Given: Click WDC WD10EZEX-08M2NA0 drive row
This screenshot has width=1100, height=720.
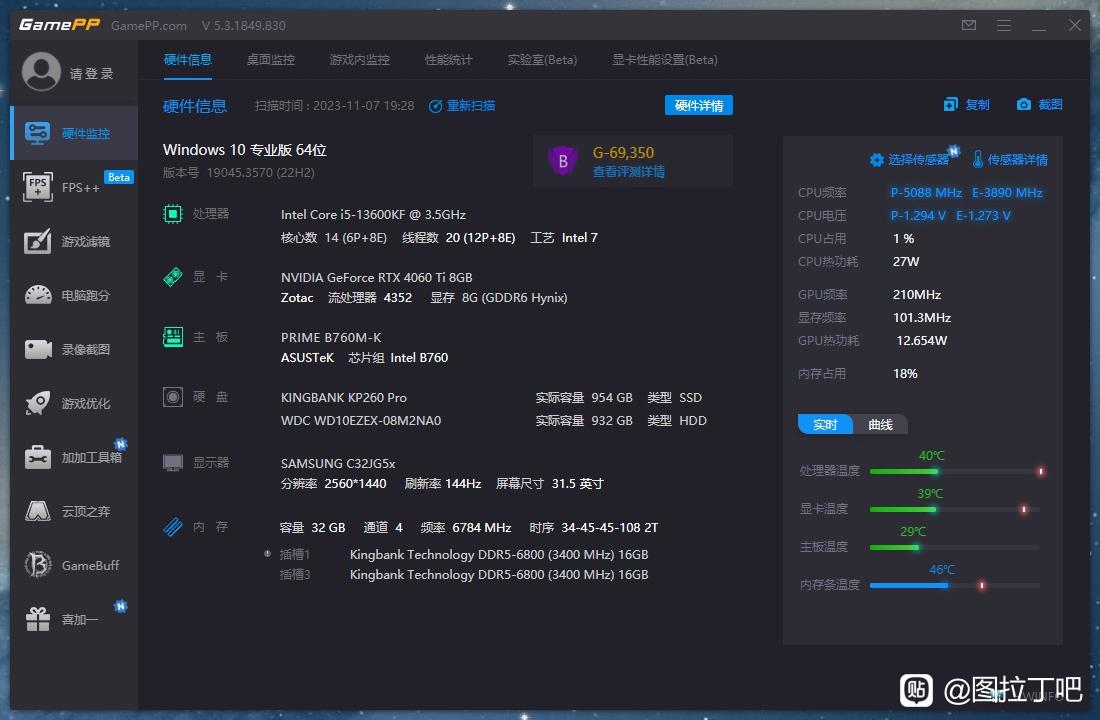Looking at the screenshot, I should click(493, 420).
